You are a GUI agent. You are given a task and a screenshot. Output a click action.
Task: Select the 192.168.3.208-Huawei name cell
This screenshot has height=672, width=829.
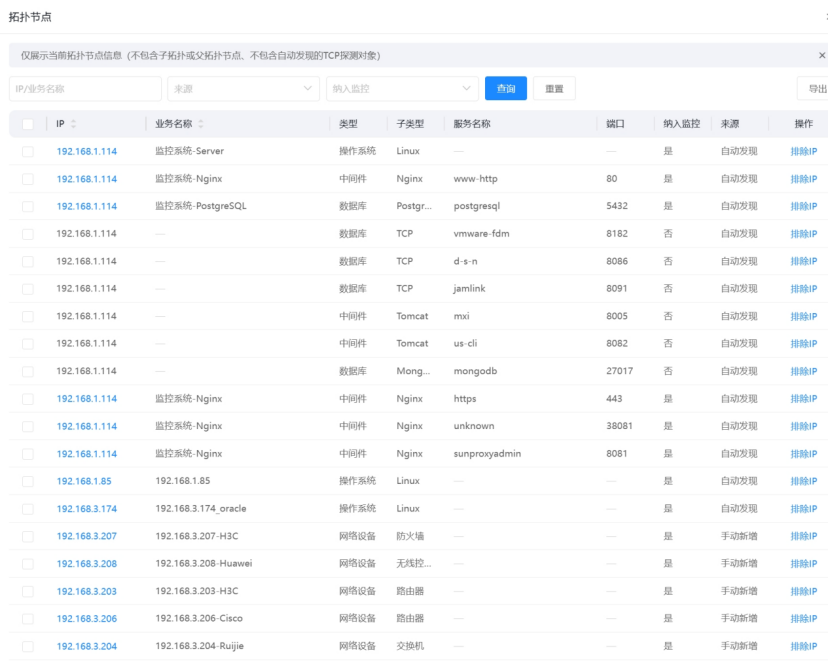click(x=204, y=563)
